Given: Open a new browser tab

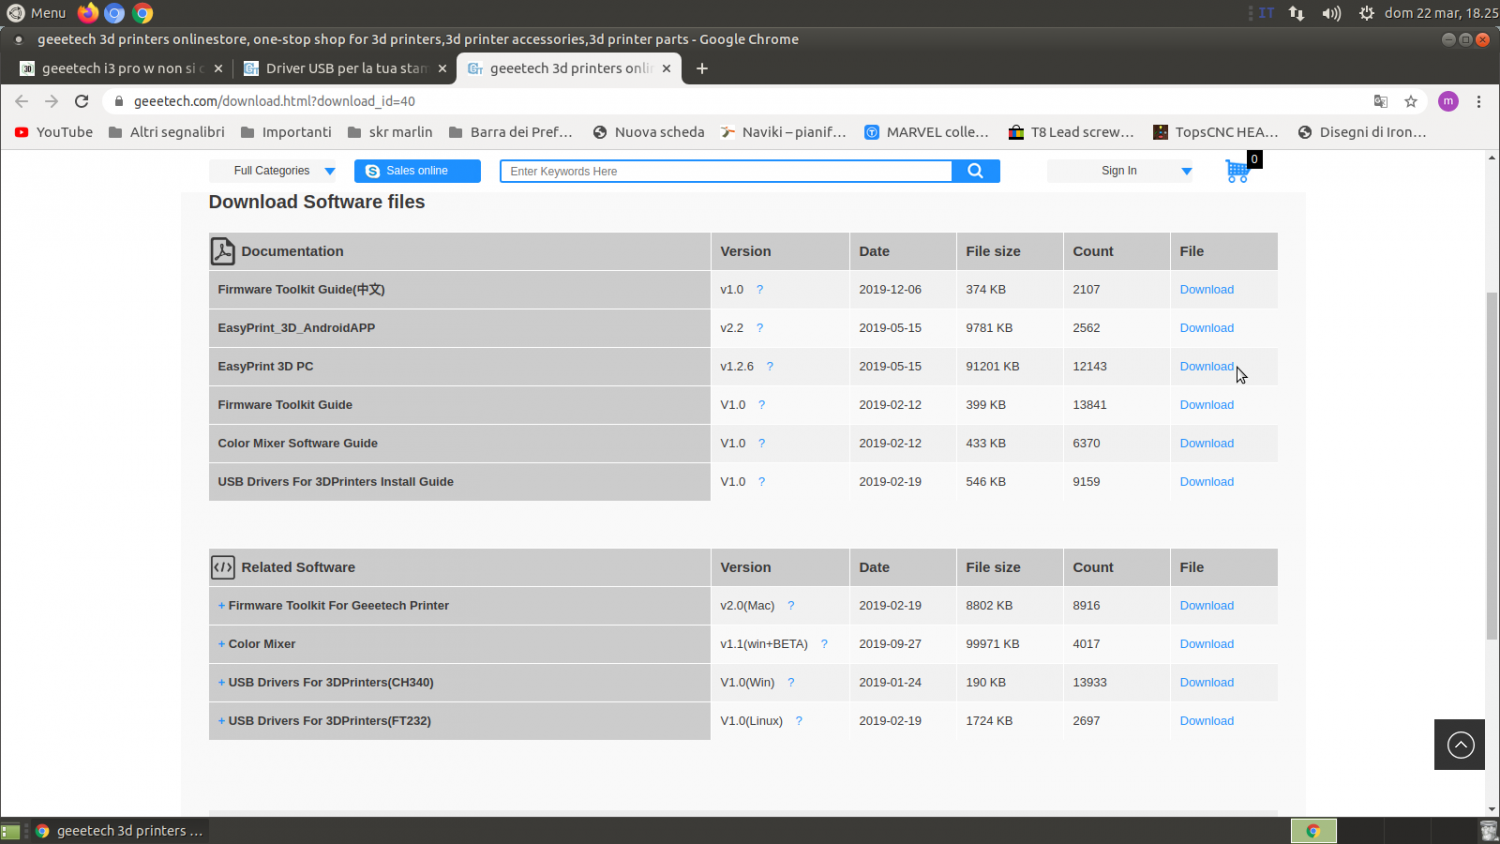Looking at the screenshot, I should click(x=702, y=68).
